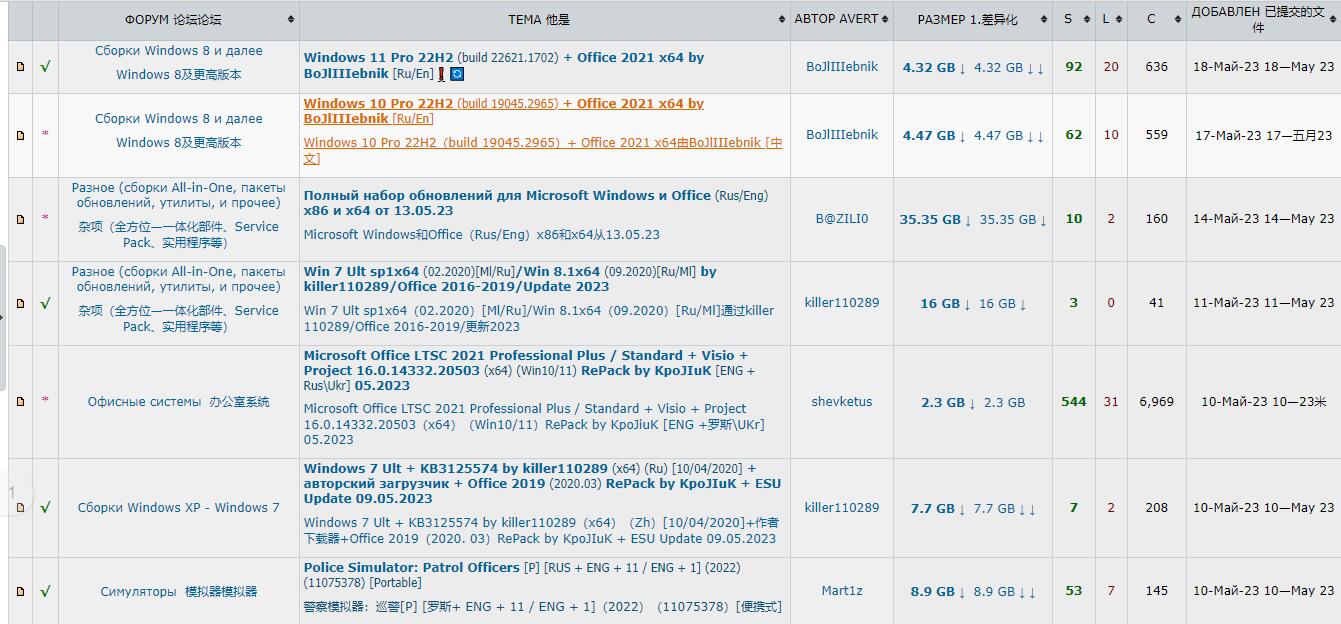The image size is (1341, 624).
Task: Click the thermometer icon after Windows 11 title
Action: (x=441, y=72)
